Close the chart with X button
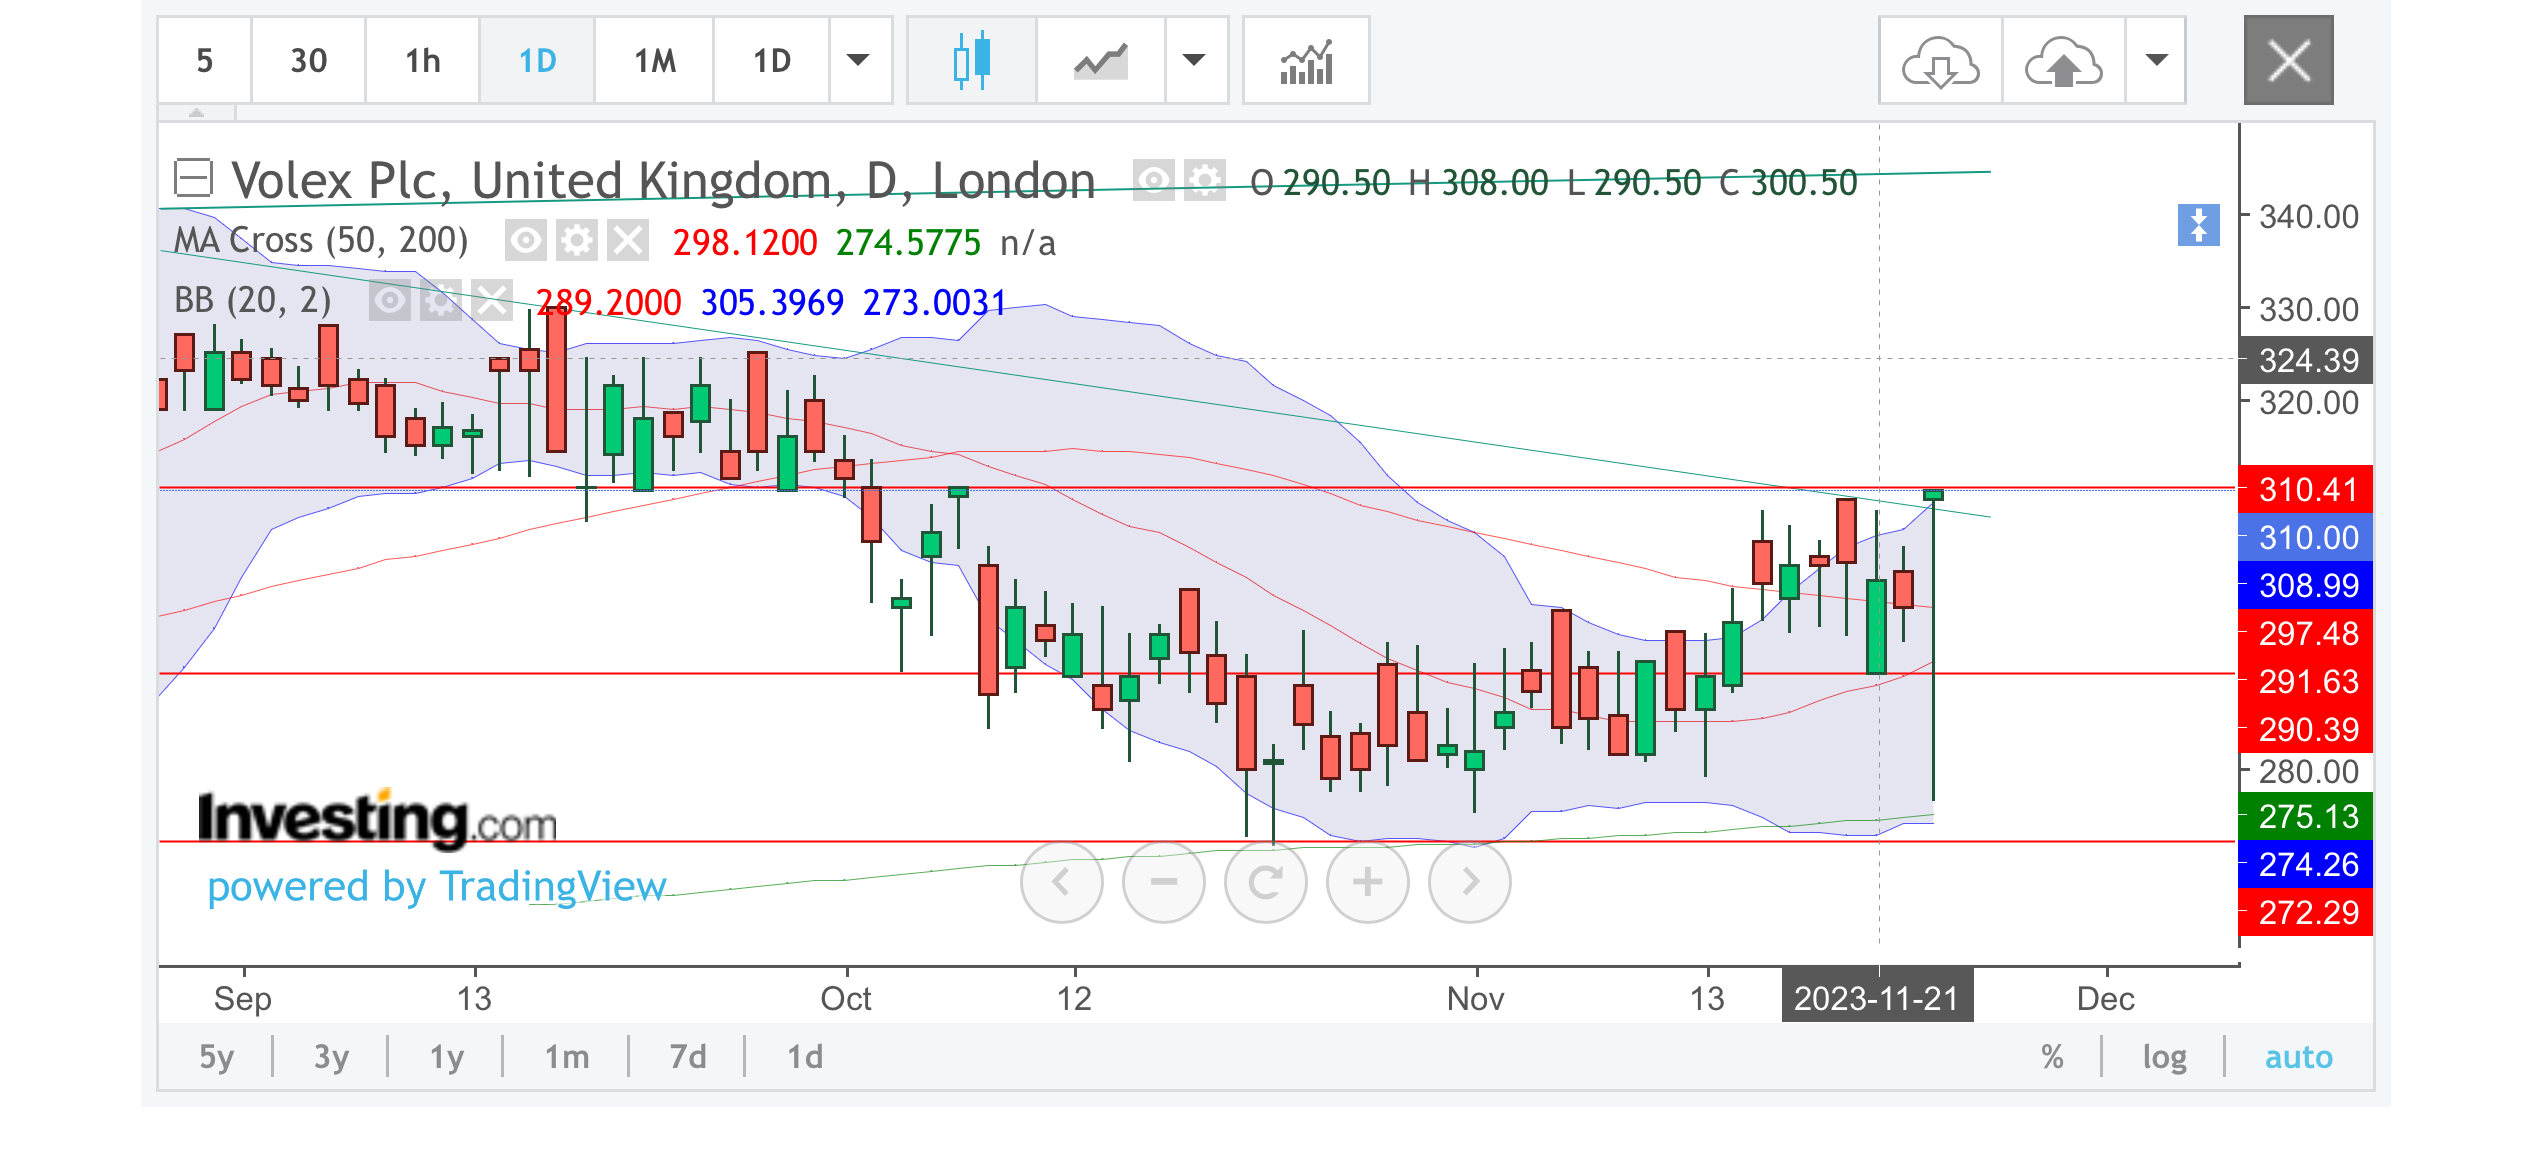This screenshot has height=1170, width=2532. (2288, 60)
